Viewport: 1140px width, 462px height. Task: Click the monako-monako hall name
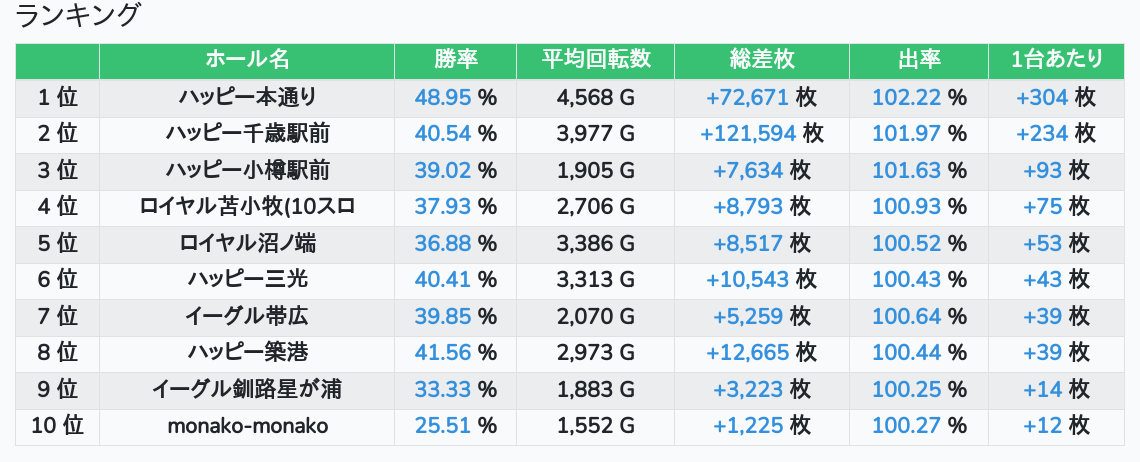point(247,426)
